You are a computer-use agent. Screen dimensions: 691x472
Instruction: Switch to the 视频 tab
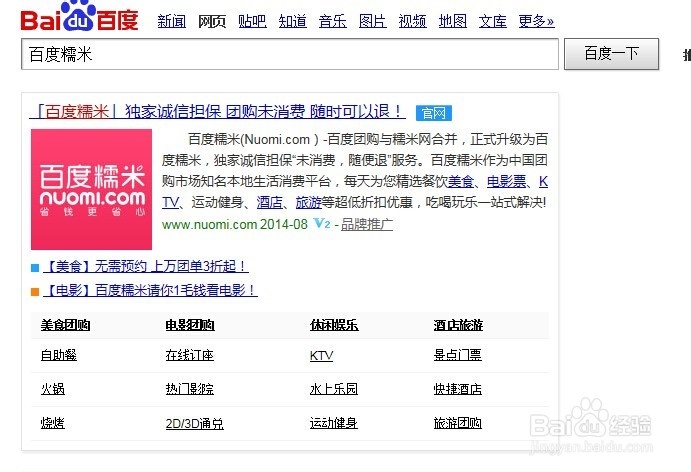[x=412, y=21]
